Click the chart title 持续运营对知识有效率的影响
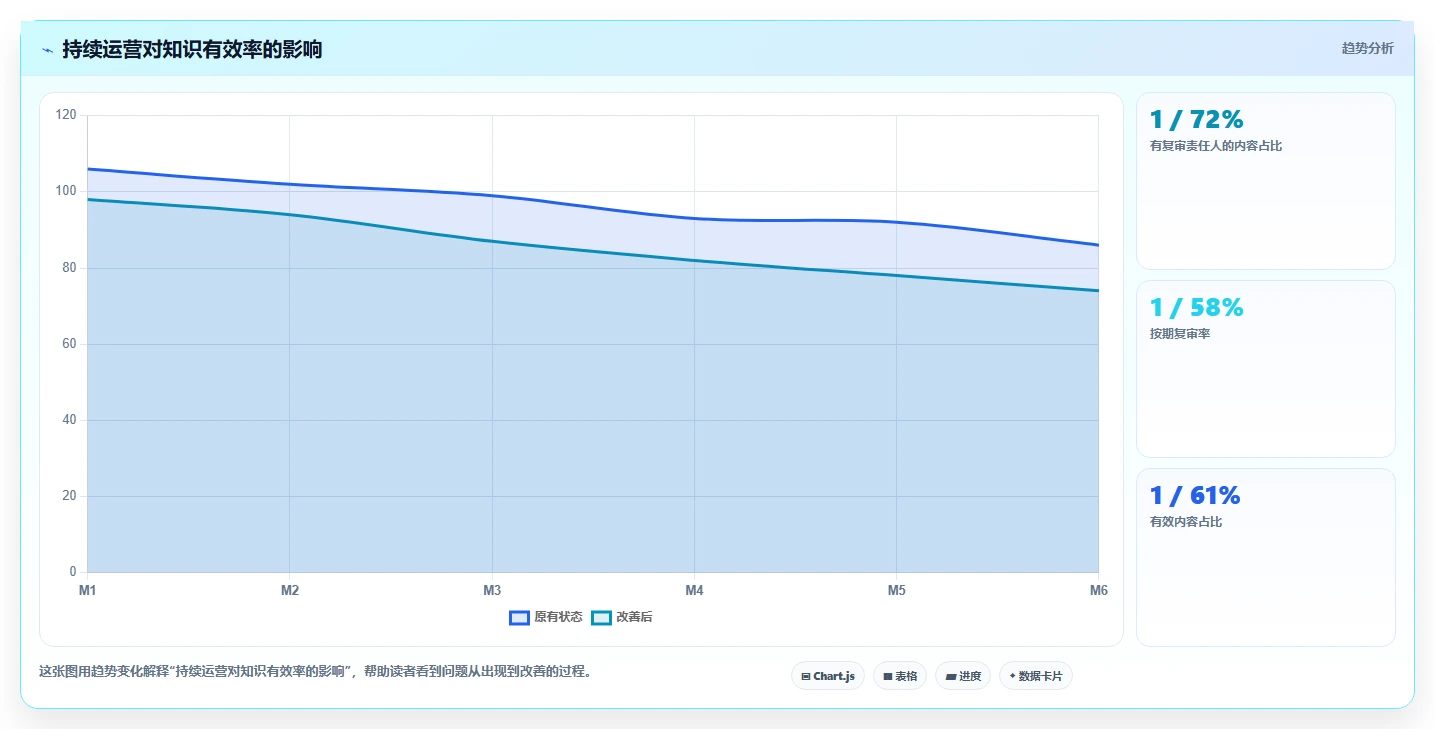 tap(192, 49)
